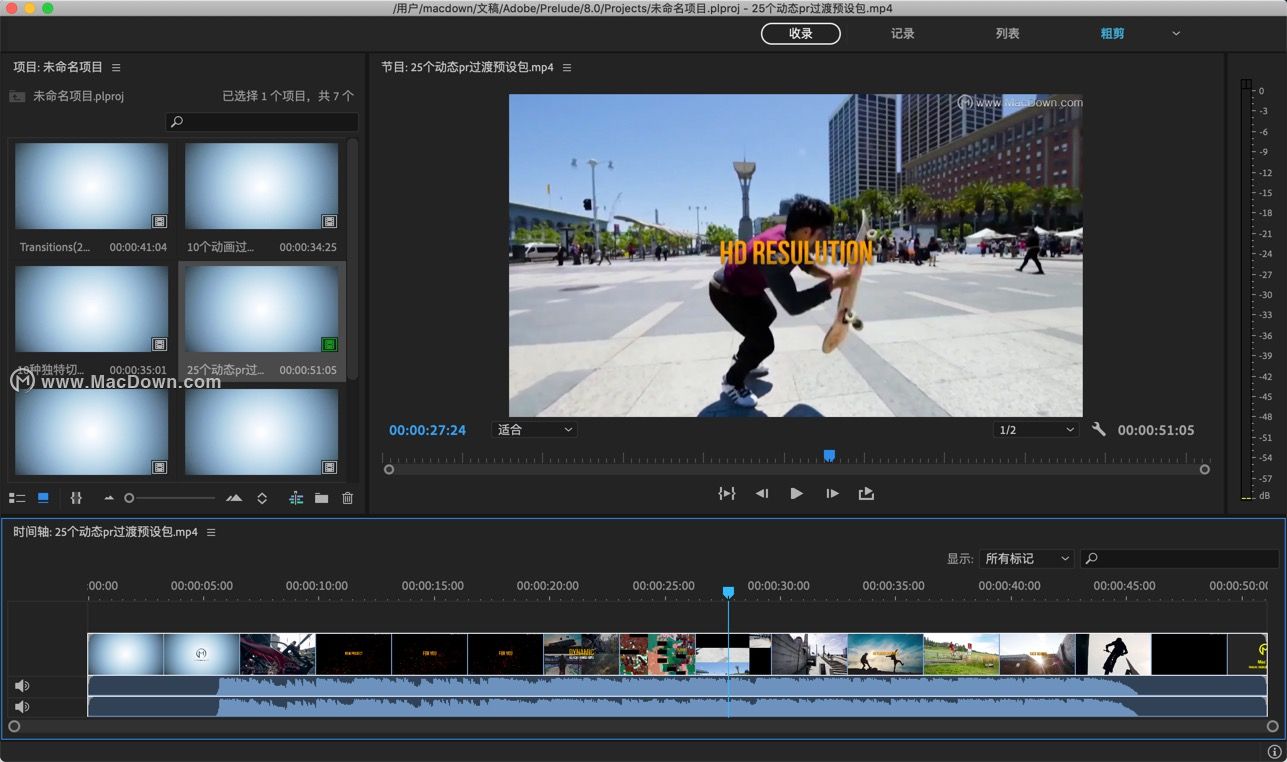Click monitor zoom bar right handle

pyautogui.click(x=1205, y=469)
